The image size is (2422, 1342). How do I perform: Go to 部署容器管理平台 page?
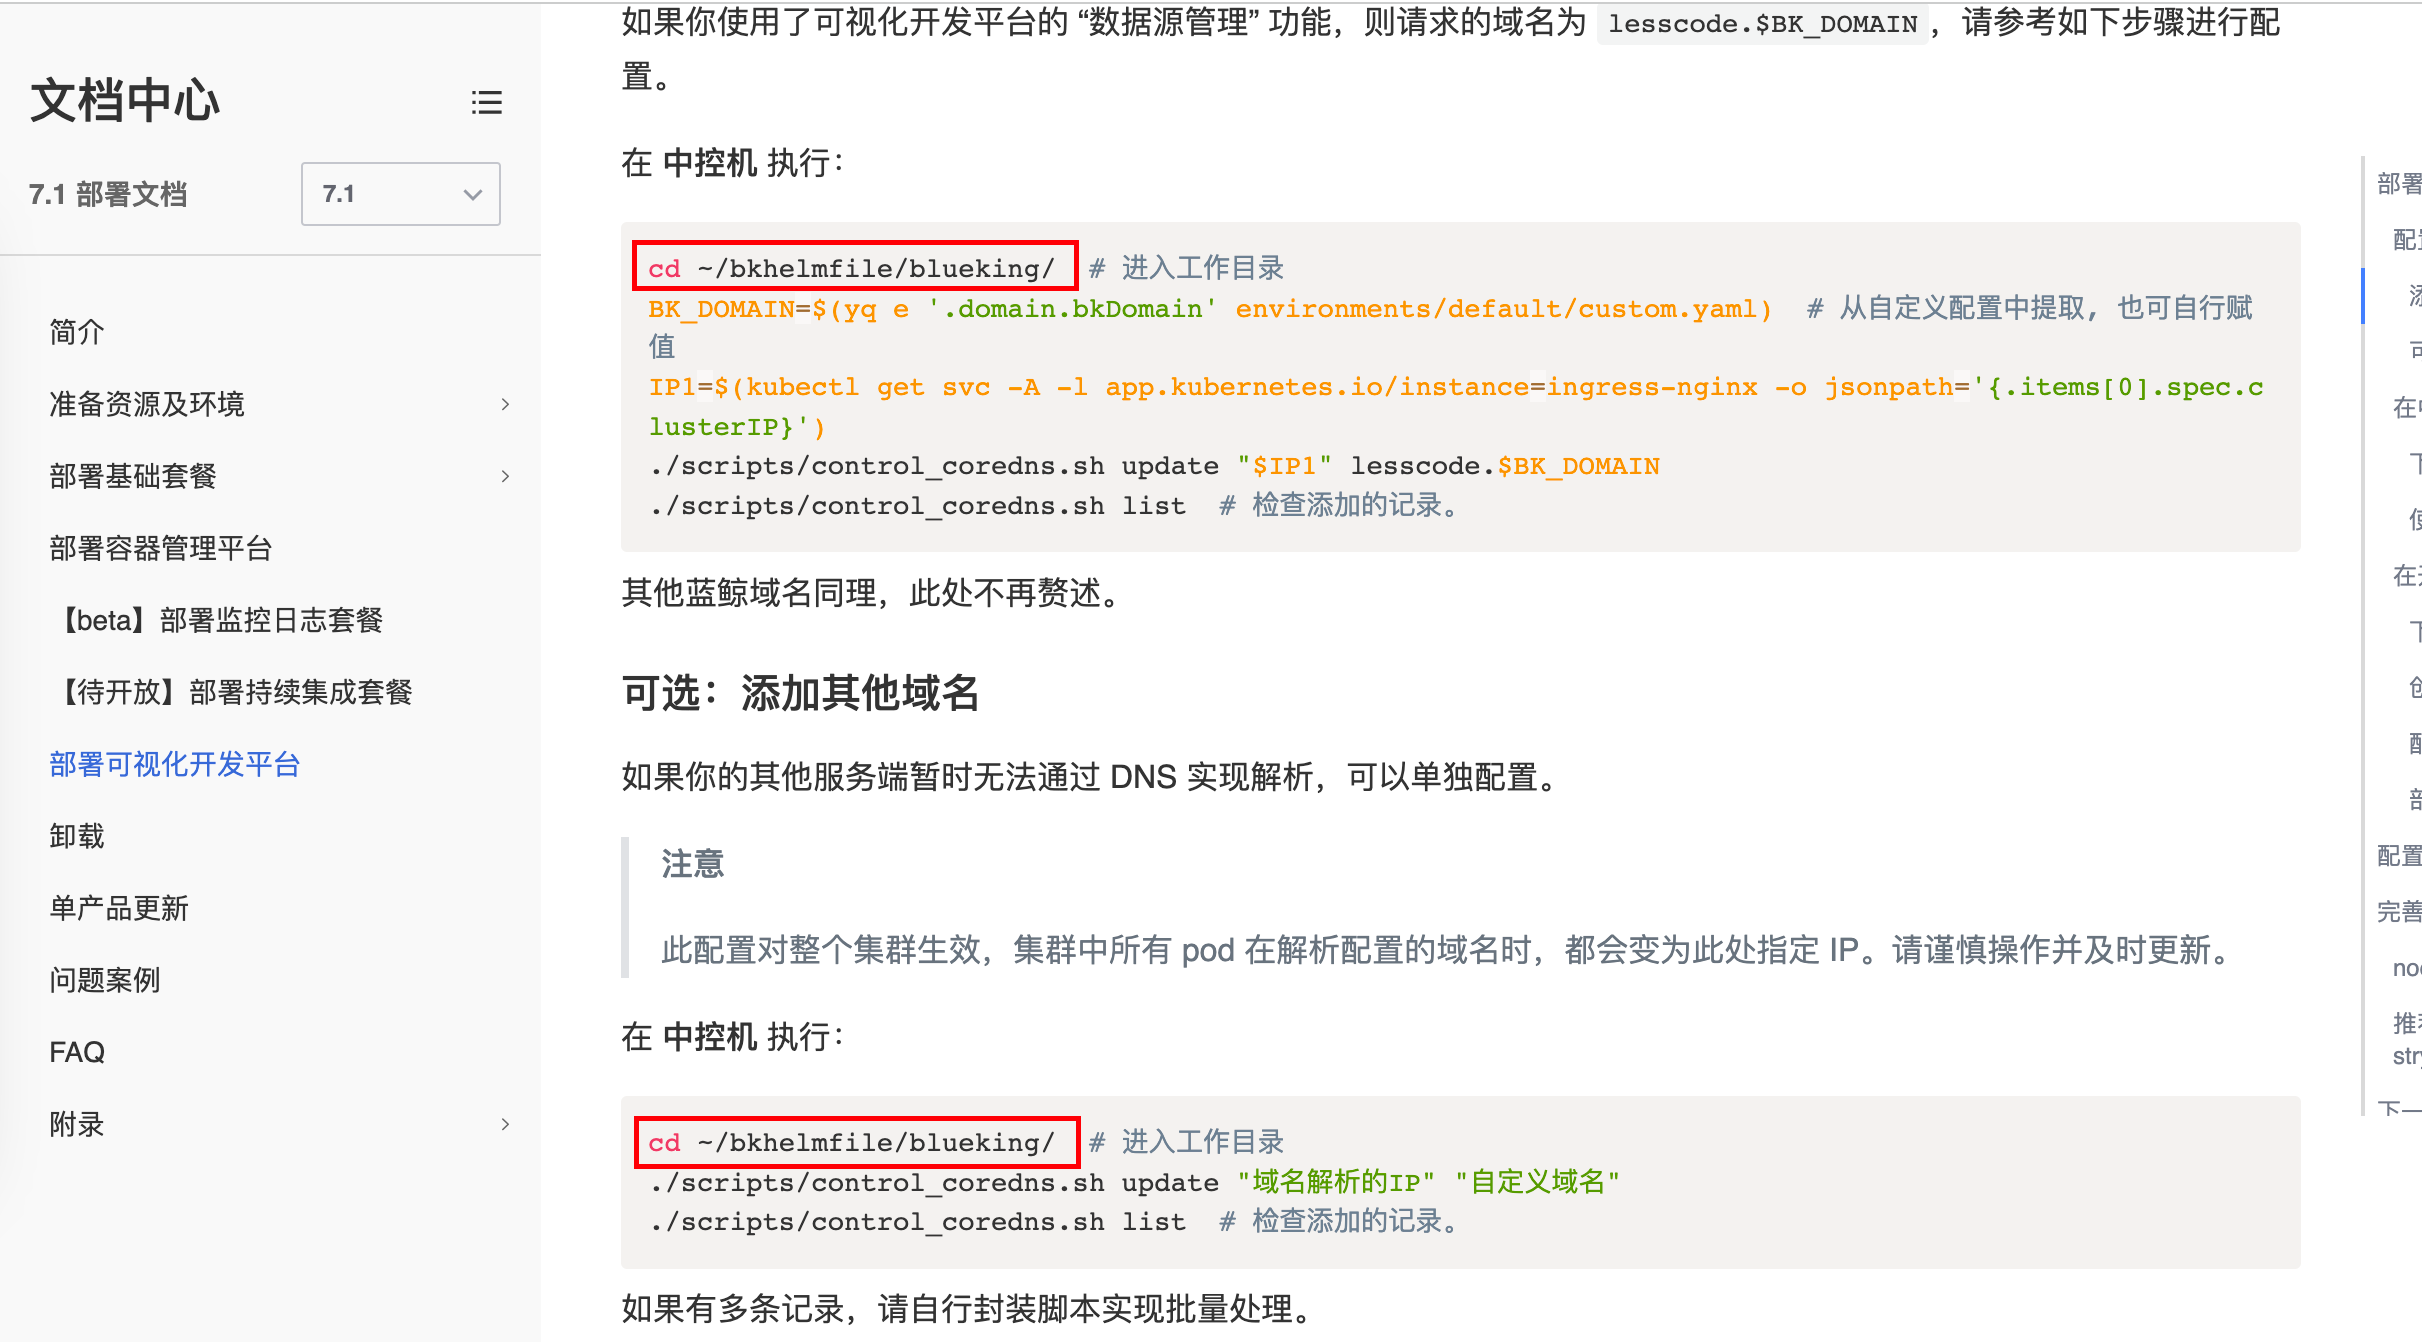point(160,548)
